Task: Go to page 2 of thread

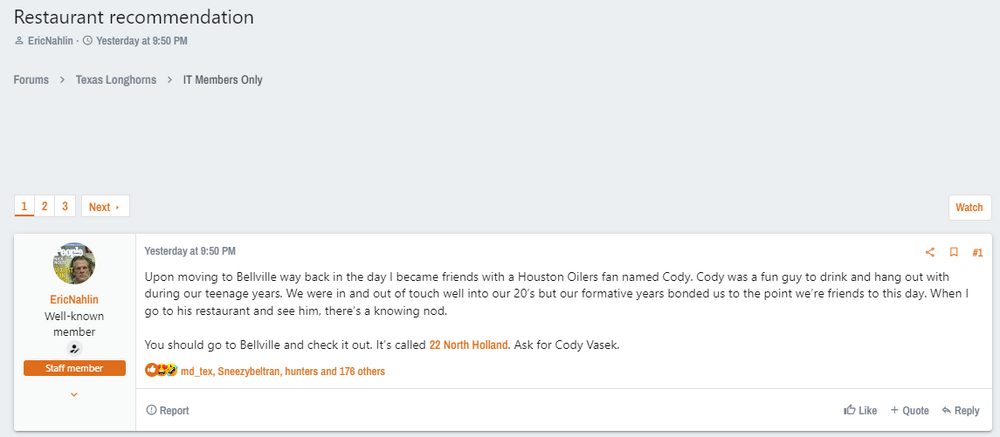Action: [x=45, y=207]
